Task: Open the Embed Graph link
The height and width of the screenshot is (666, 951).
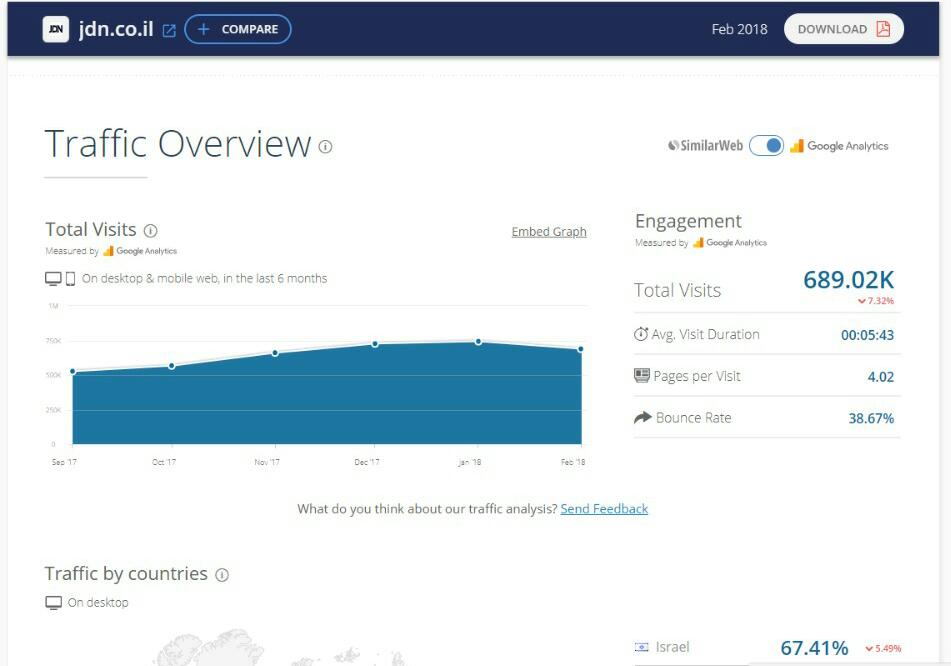Action: pyautogui.click(x=549, y=232)
